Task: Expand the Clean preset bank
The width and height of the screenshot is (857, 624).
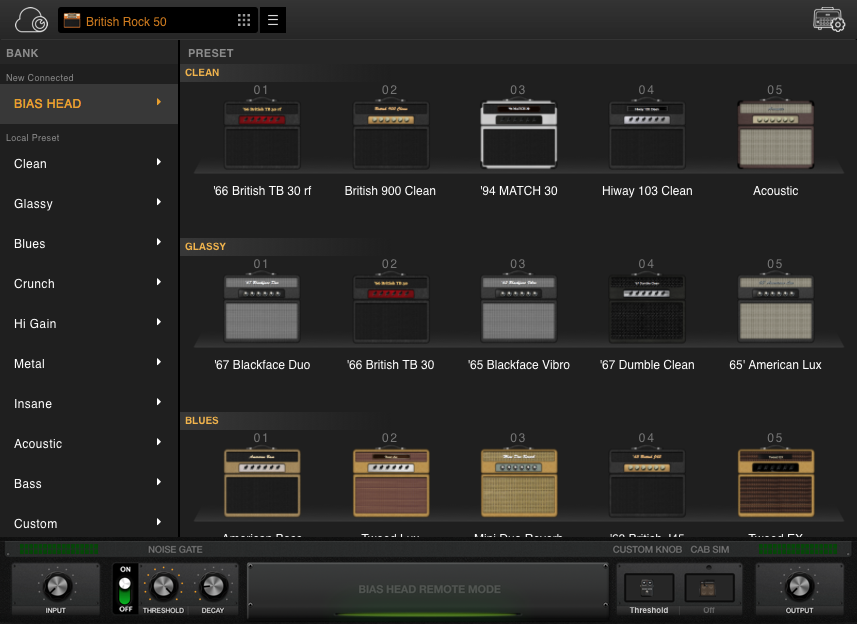Action: point(89,163)
